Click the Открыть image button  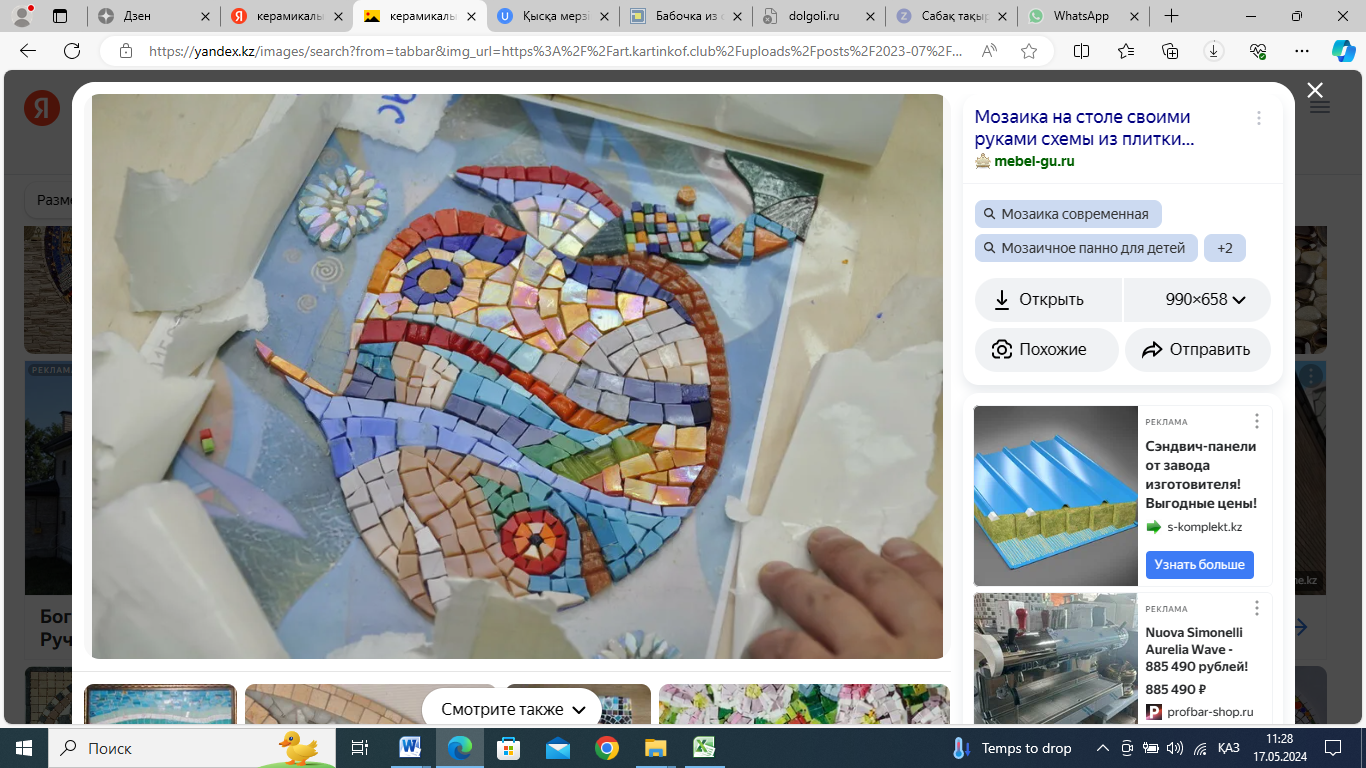coord(1049,300)
